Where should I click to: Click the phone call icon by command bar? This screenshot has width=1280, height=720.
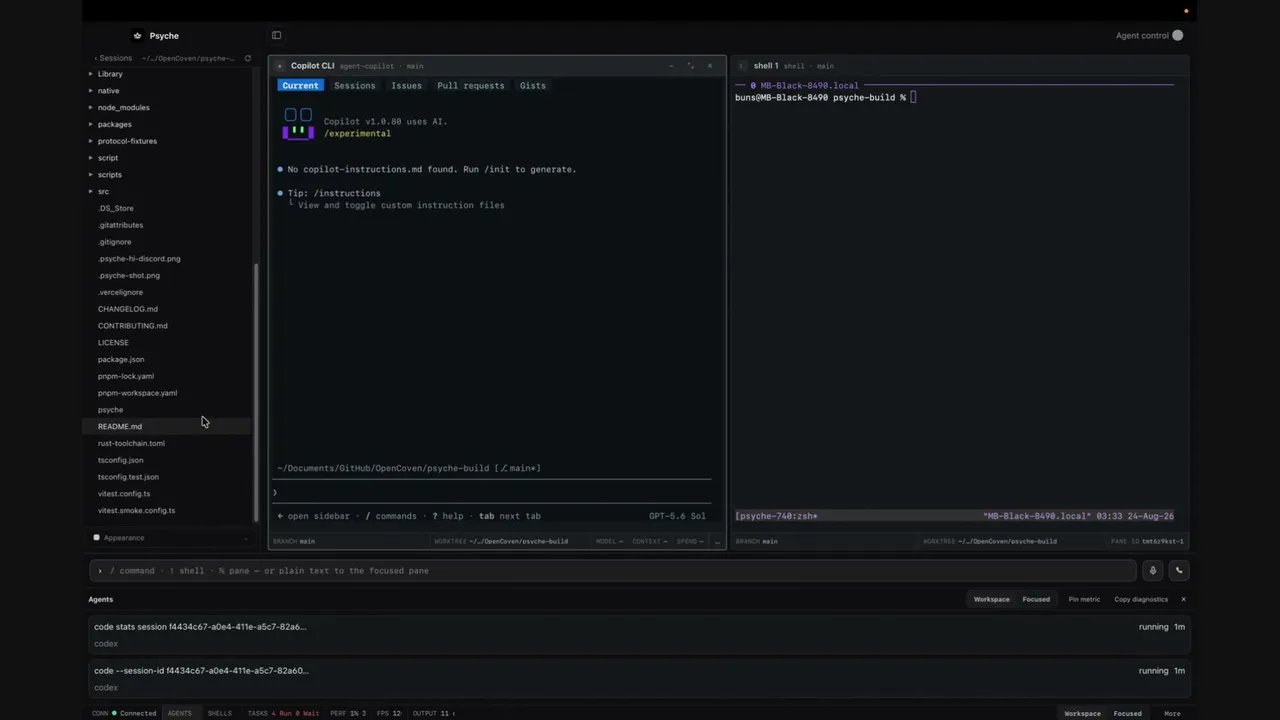pyautogui.click(x=1179, y=571)
